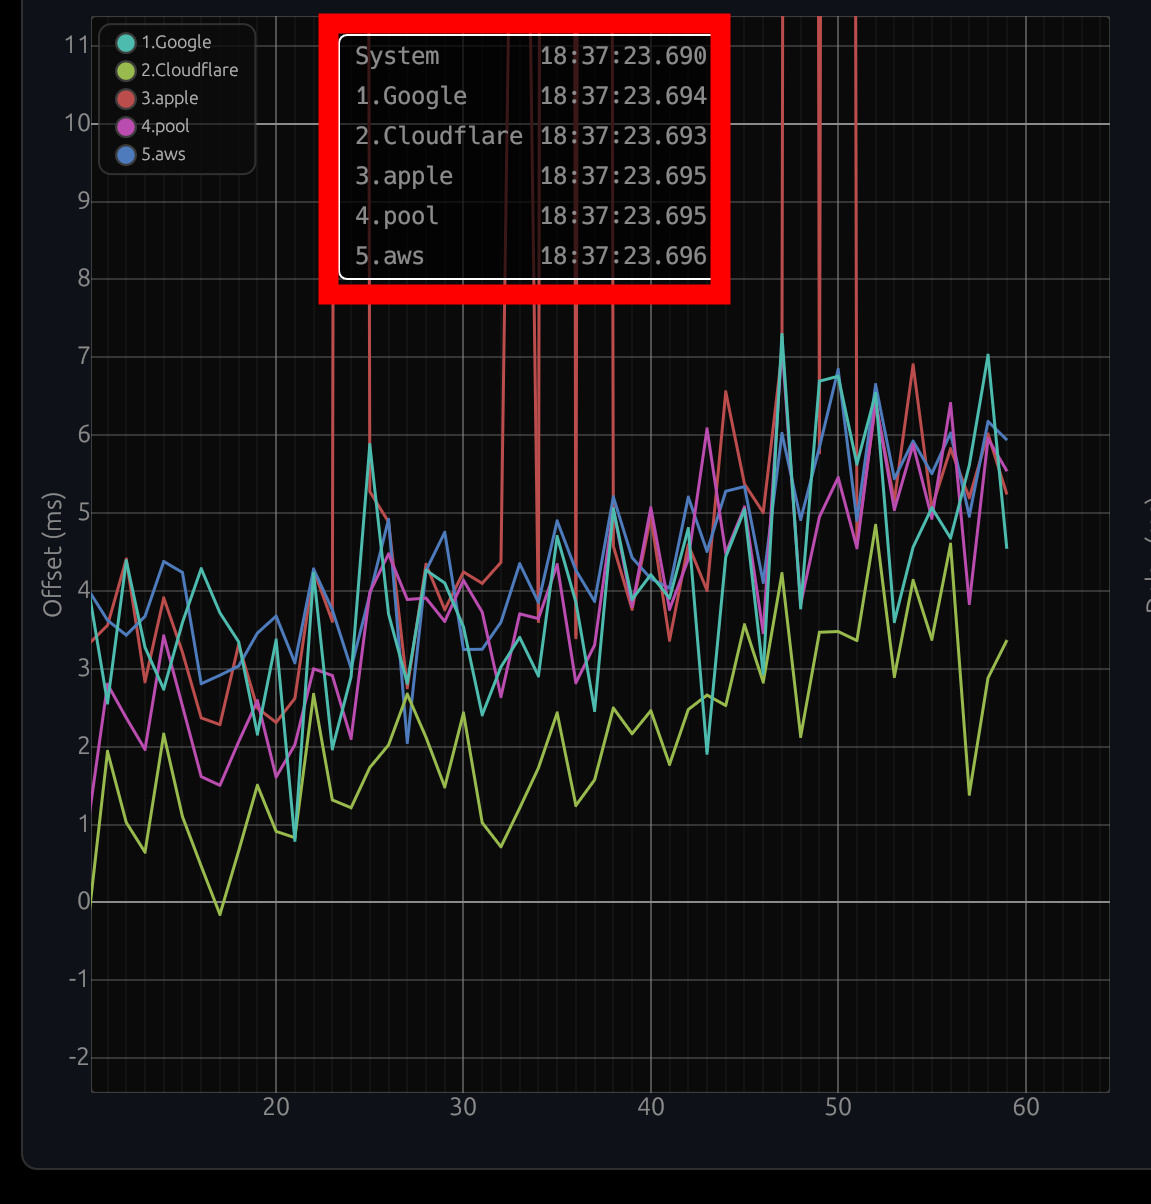Click the 5.aws timestamp 18:37:23.696 in tooltip
1151x1204 pixels.
pyautogui.click(x=623, y=256)
